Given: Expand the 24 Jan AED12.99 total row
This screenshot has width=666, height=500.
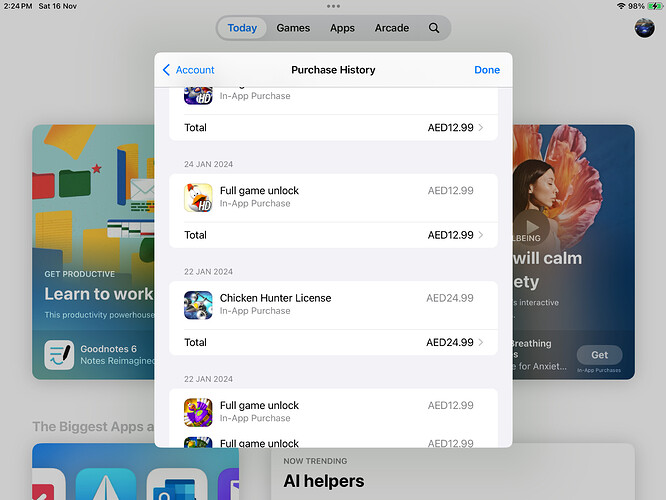Looking at the screenshot, I should 333,235.
